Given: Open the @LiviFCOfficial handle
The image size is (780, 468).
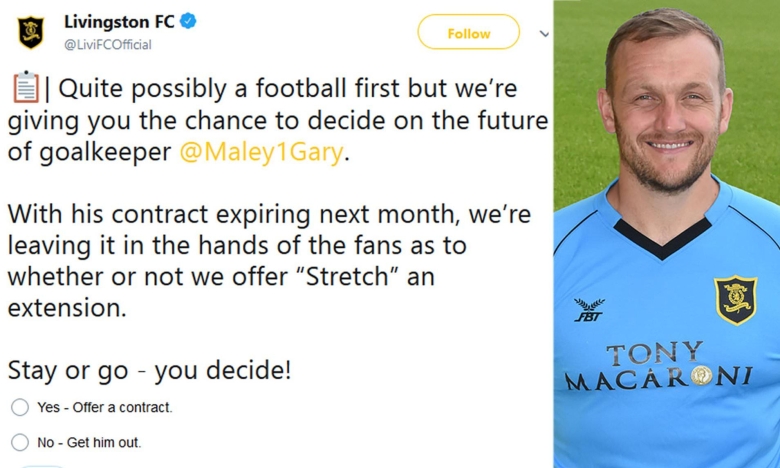Looking at the screenshot, I should [x=107, y=45].
